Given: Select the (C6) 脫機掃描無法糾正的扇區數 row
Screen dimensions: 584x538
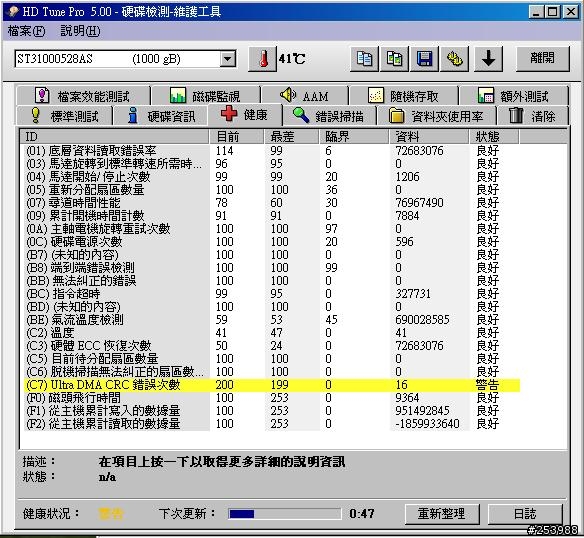Looking at the screenshot, I should click(x=272, y=372).
